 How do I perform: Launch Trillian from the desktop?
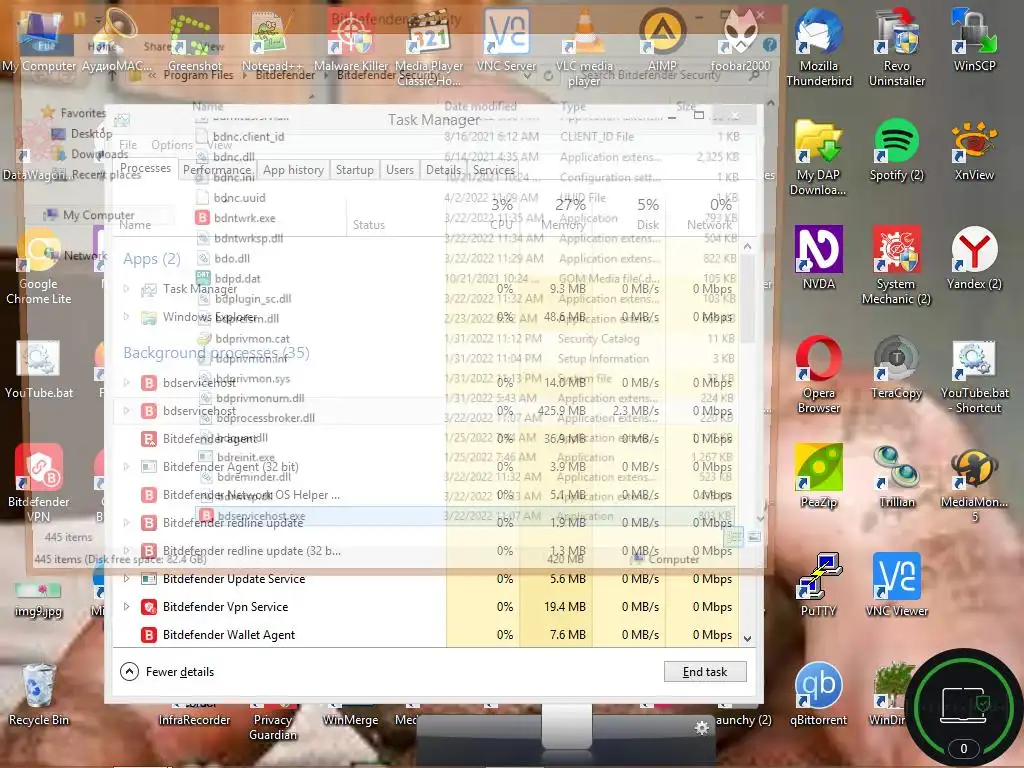[897, 477]
